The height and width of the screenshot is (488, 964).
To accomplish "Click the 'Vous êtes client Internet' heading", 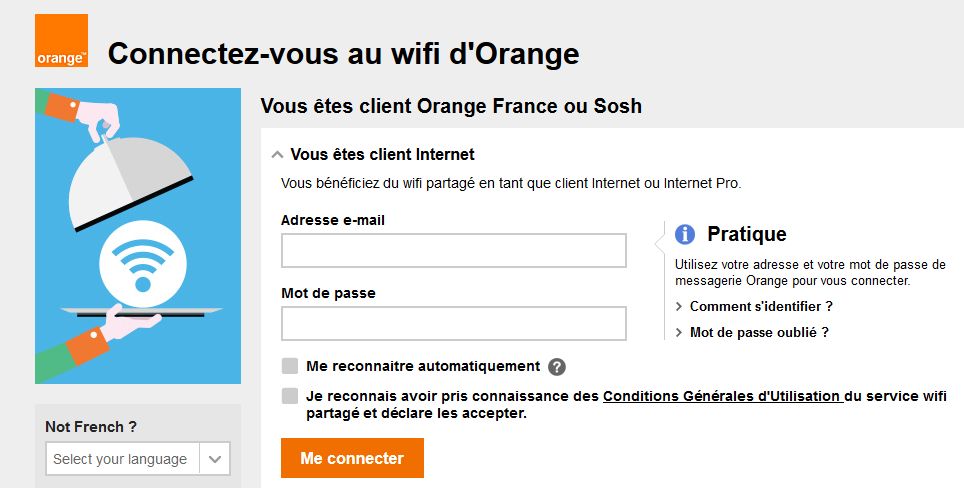I will click(x=382, y=155).
